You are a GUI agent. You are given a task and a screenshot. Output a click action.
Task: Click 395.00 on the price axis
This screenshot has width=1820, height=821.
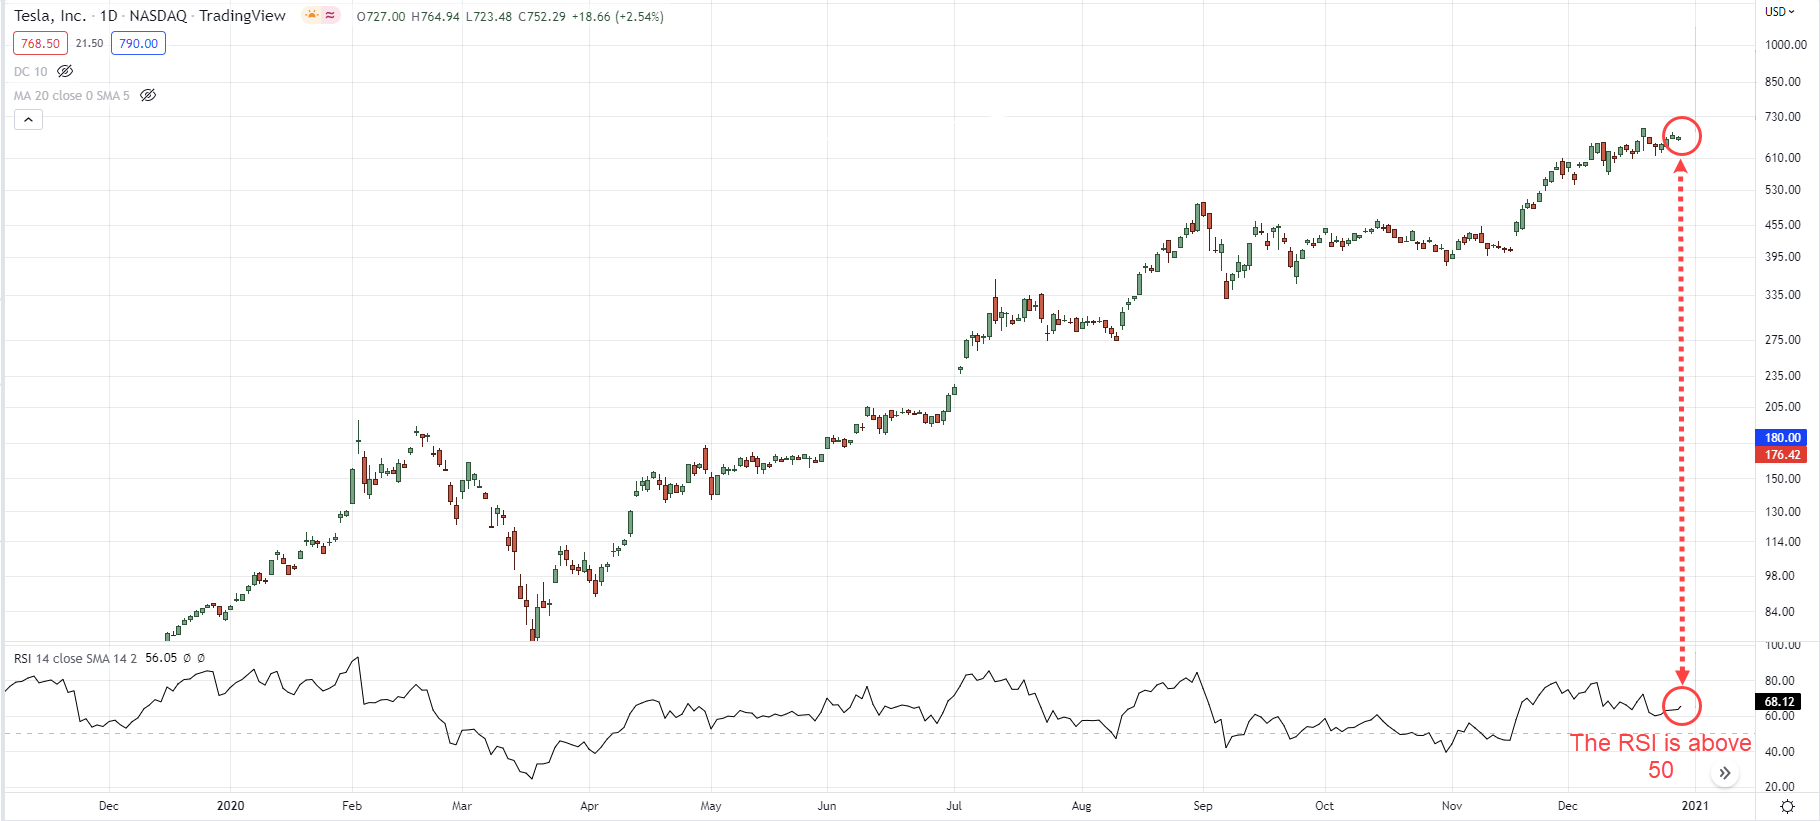click(1783, 257)
